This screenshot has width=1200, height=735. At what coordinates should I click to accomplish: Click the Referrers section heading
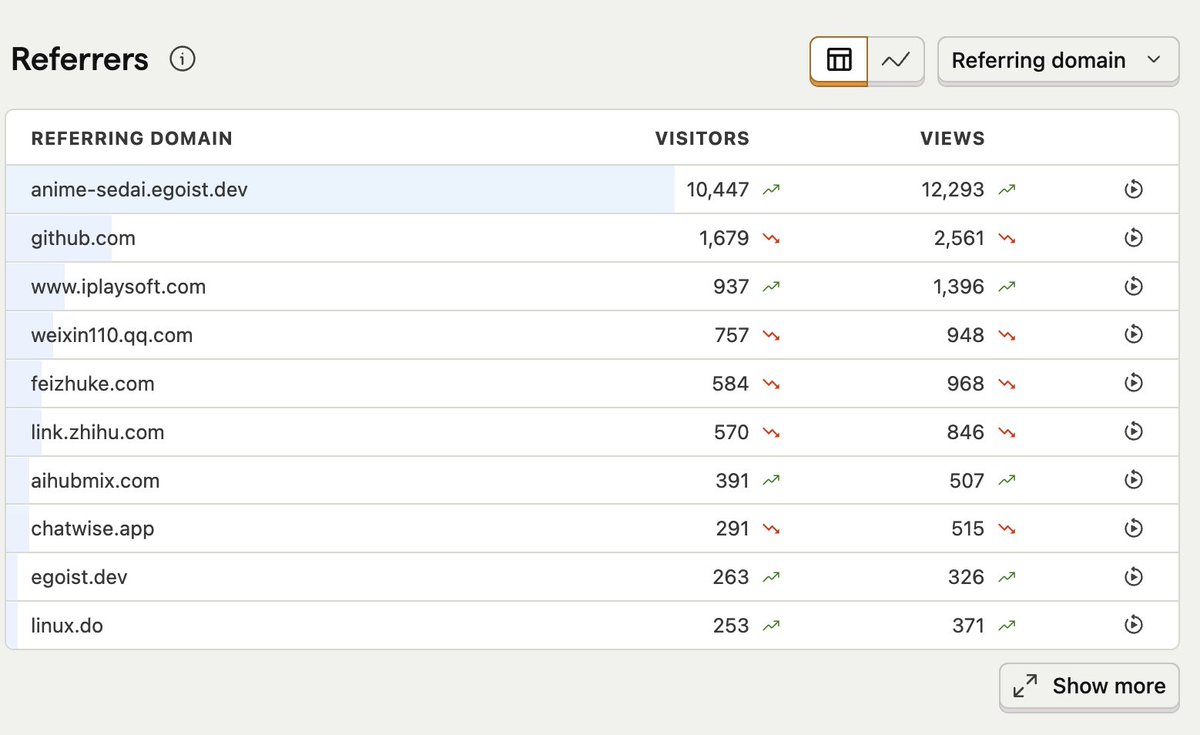tap(80, 59)
